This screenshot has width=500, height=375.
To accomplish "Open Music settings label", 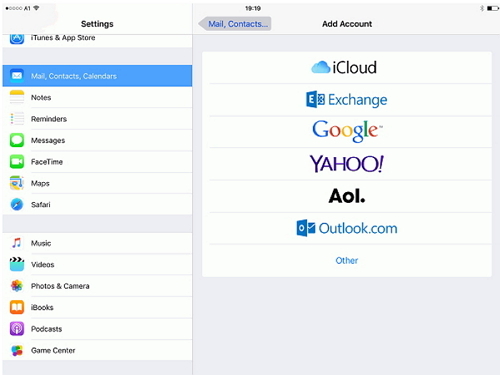I will coord(41,243).
